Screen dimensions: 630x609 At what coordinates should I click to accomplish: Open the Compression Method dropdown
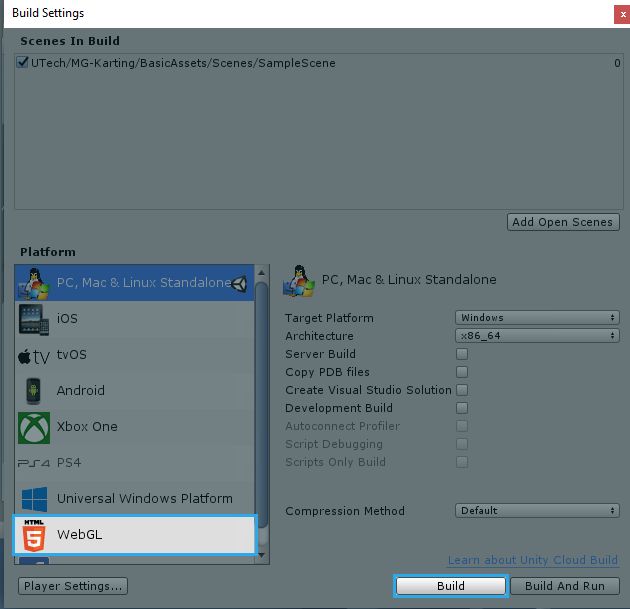[x=537, y=511]
